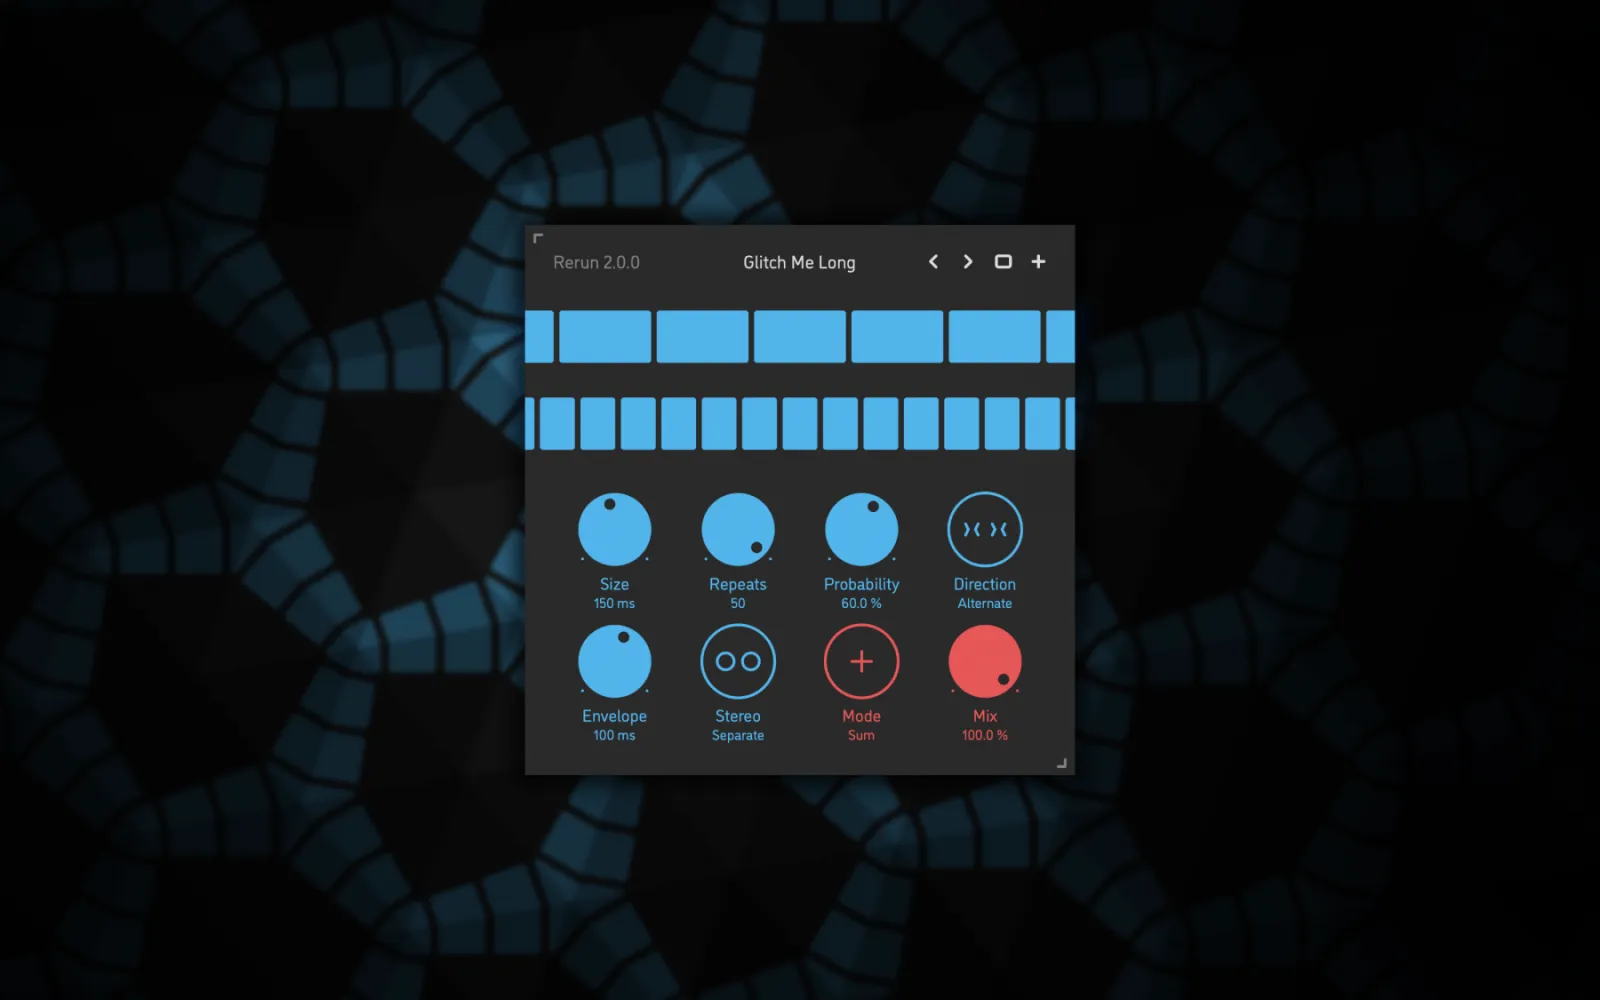Click the Repeats knob

pyautogui.click(x=738, y=529)
